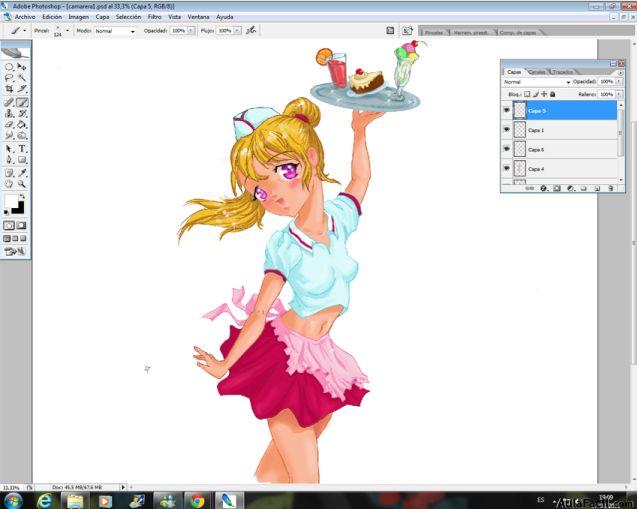Select the Type tool
The height and width of the screenshot is (509, 637).
tap(22, 149)
